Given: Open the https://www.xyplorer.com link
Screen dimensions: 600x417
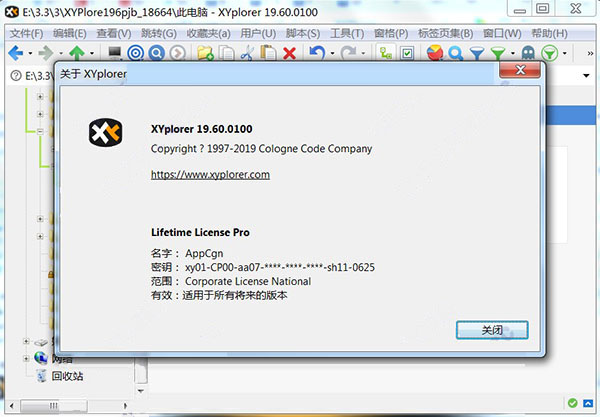Looking at the screenshot, I should click(x=210, y=174).
